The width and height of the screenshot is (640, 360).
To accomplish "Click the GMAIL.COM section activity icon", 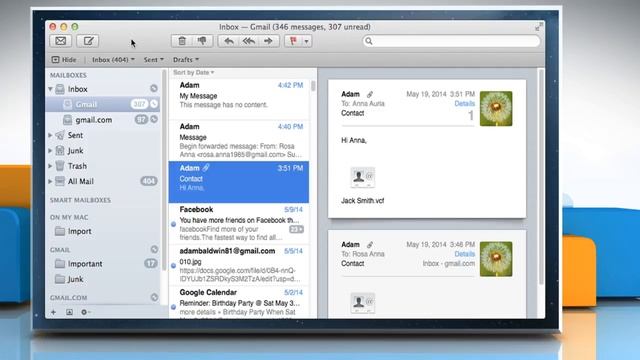I will pos(154,298).
